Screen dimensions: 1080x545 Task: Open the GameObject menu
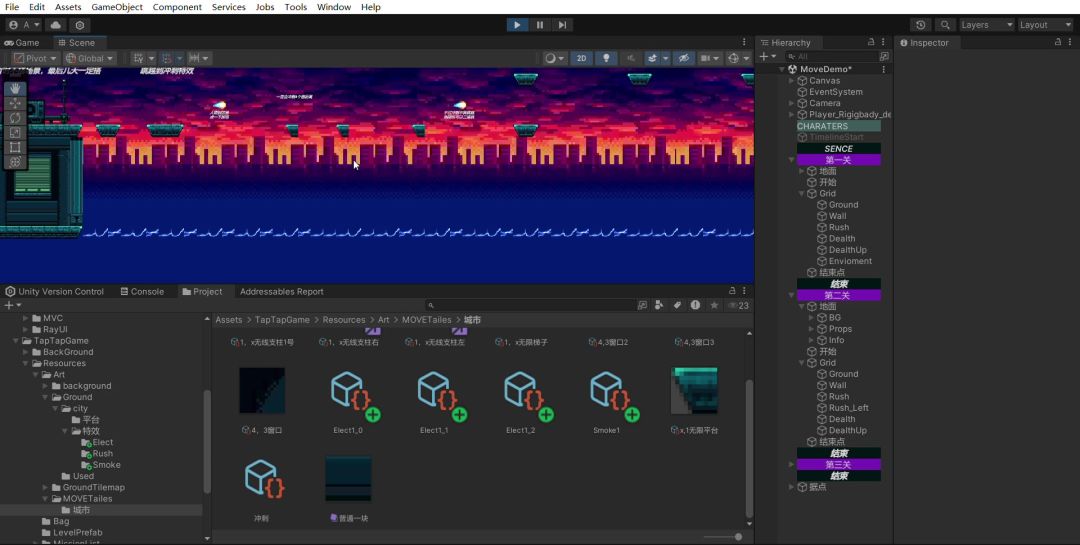tap(119, 7)
